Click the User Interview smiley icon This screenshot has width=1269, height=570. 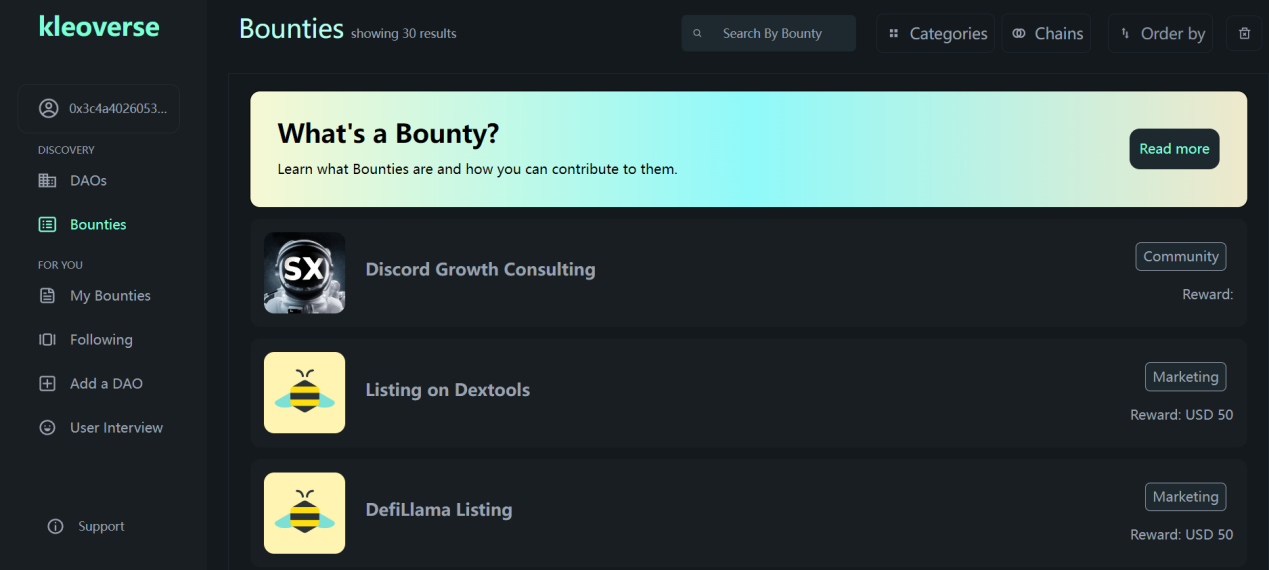47,428
